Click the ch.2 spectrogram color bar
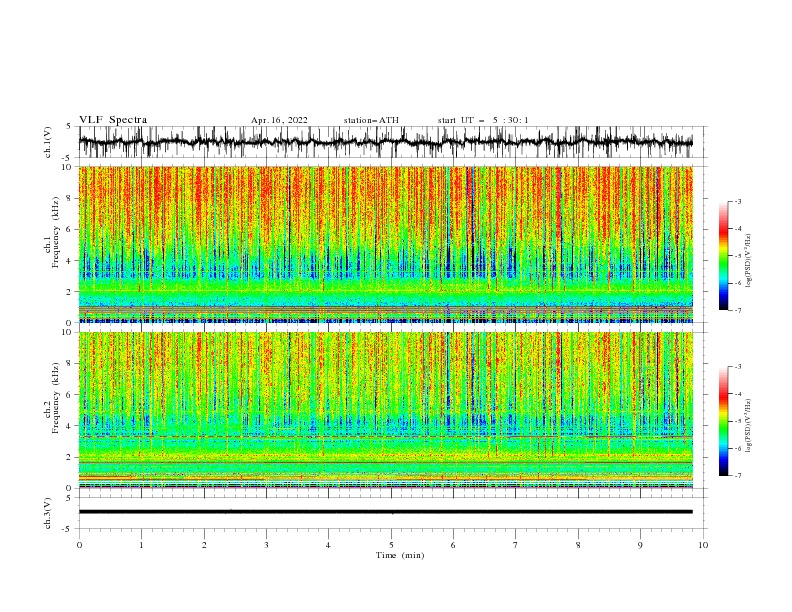Screen dimensions: 792x612 tap(723, 421)
